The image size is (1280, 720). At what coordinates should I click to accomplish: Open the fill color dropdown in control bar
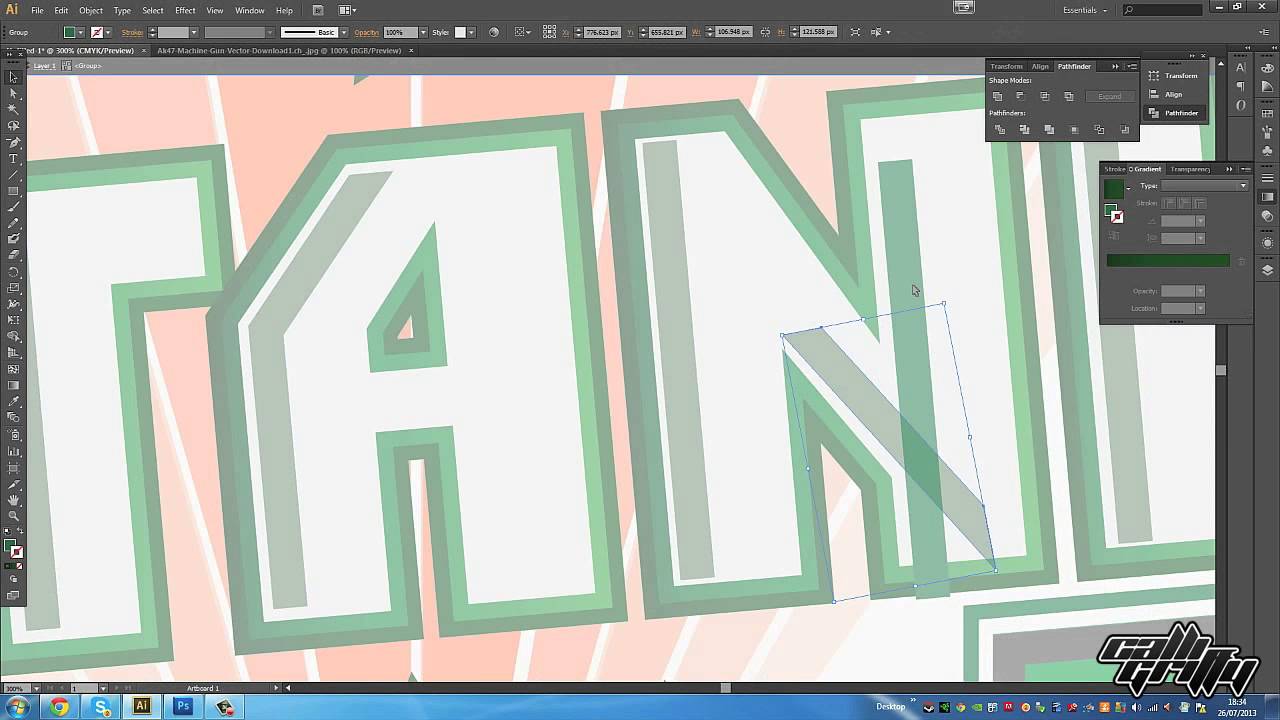[x=83, y=32]
